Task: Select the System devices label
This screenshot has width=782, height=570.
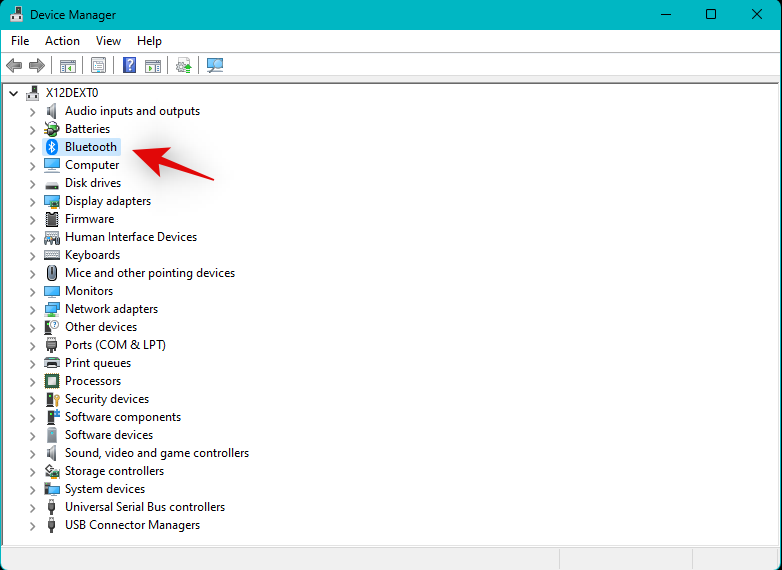Action: point(105,489)
